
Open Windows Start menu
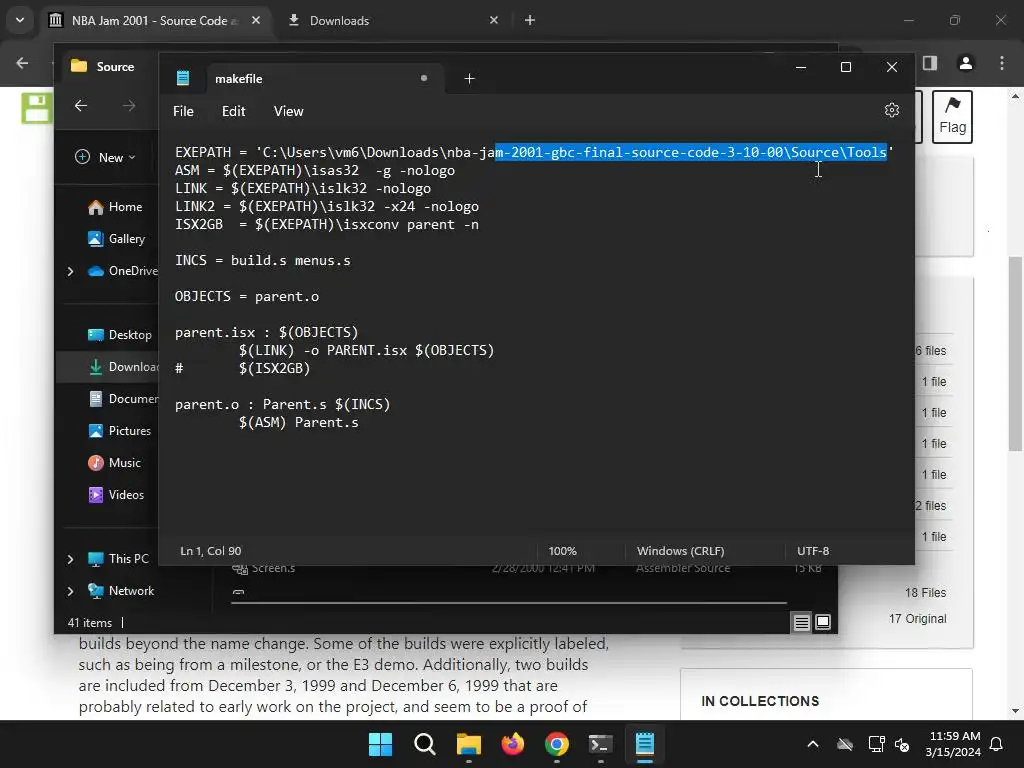[x=380, y=744]
